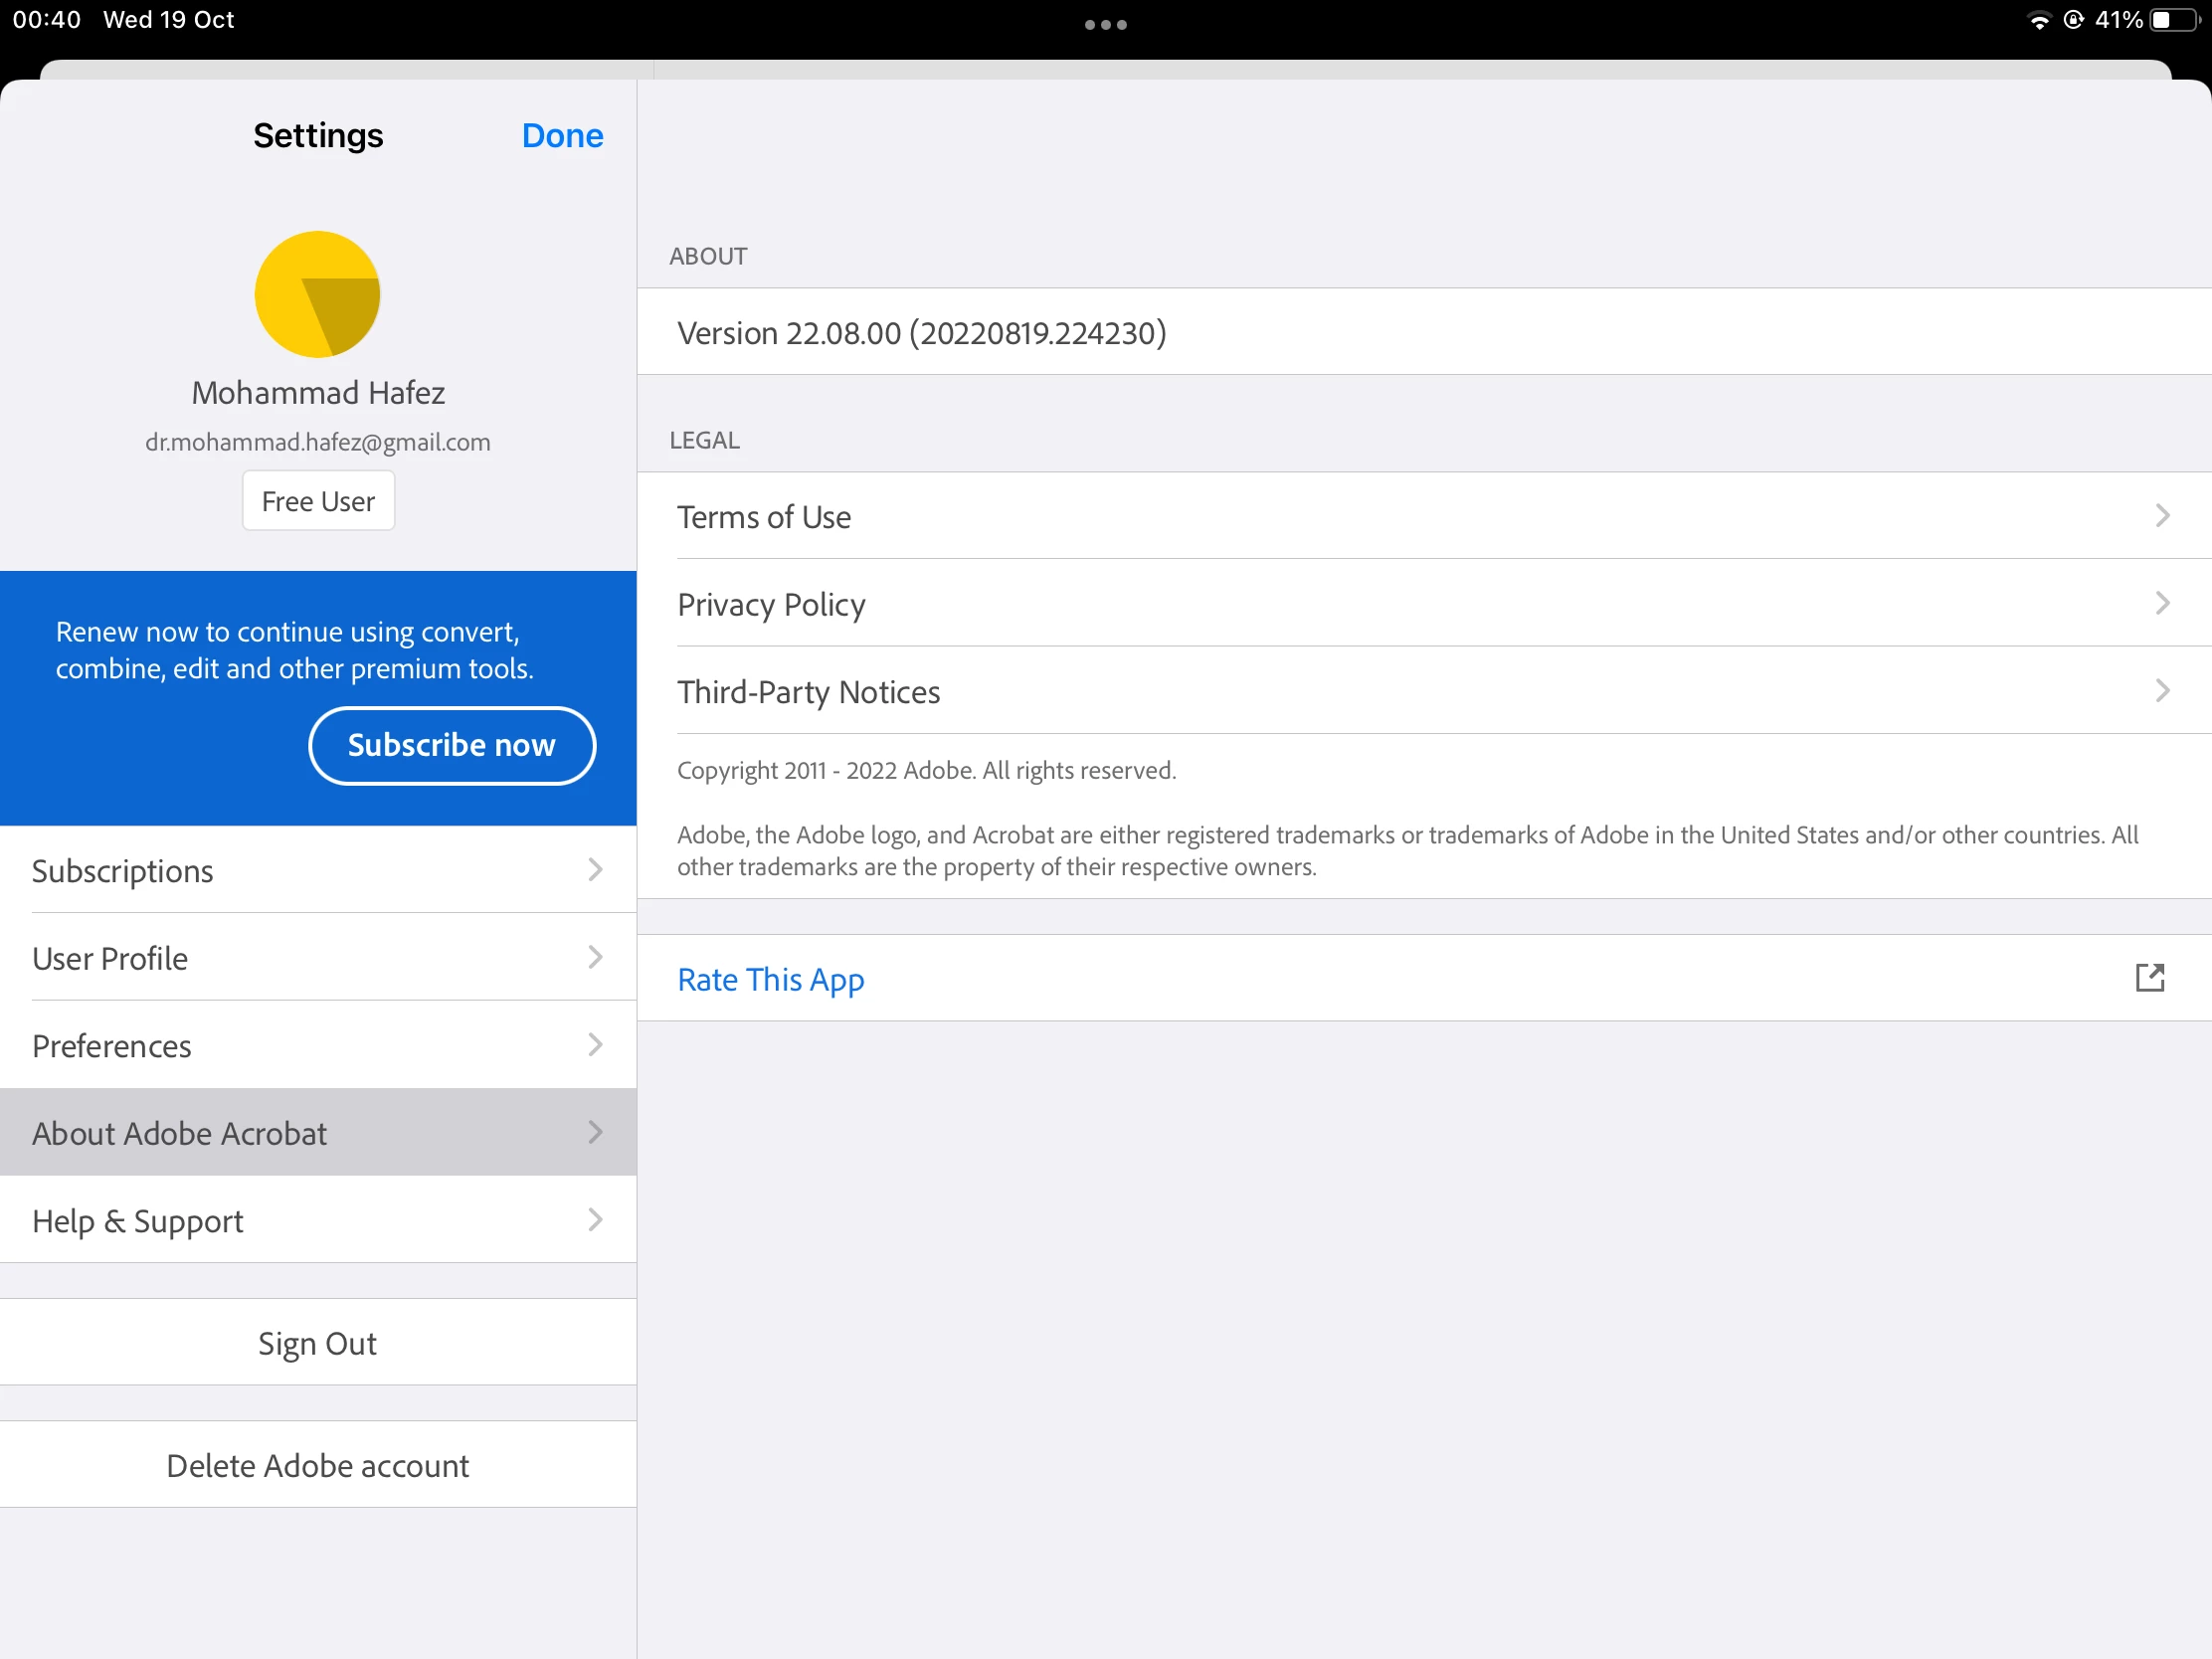The width and height of the screenshot is (2212, 1659).
Task: Expand the Third-Party Notices chevron
Action: pyautogui.click(x=2162, y=691)
